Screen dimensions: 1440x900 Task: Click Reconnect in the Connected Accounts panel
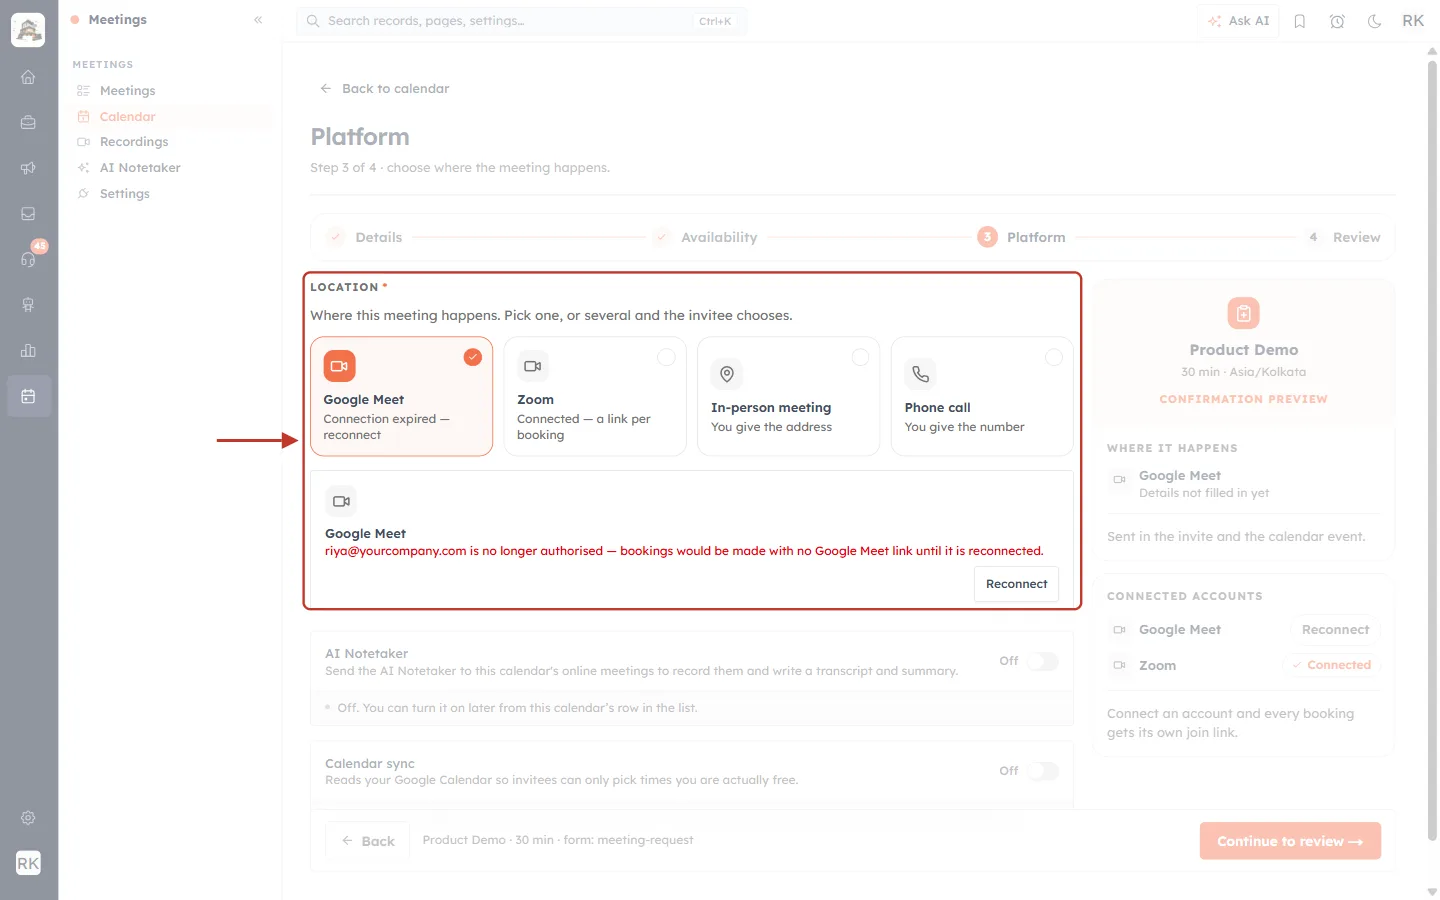(x=1335, y=630)
